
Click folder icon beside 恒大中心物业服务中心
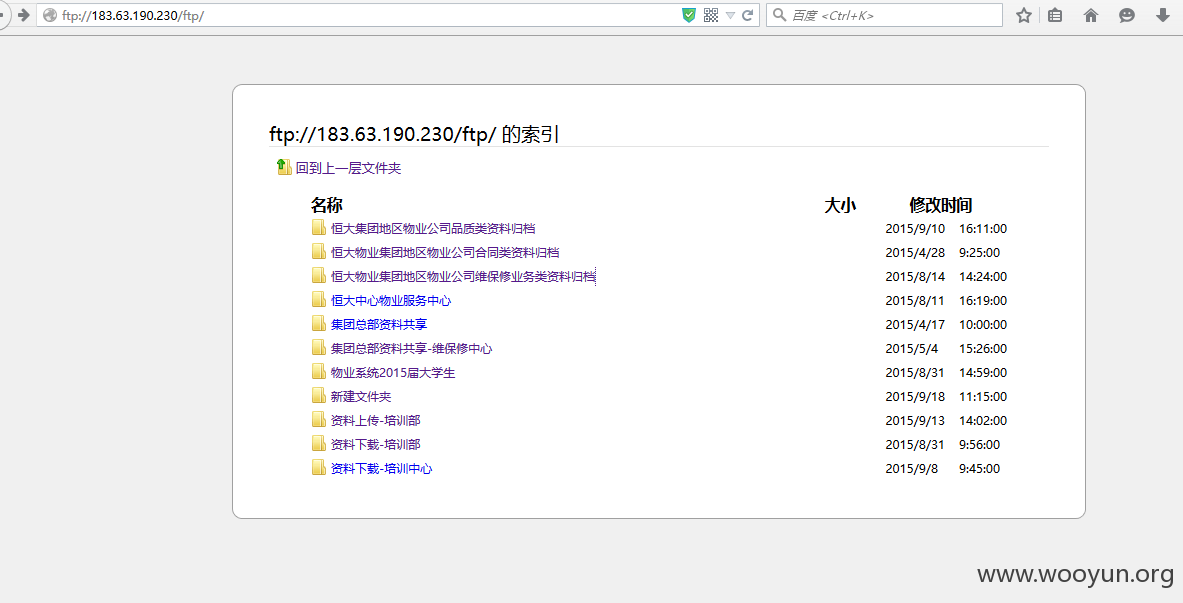319,300
